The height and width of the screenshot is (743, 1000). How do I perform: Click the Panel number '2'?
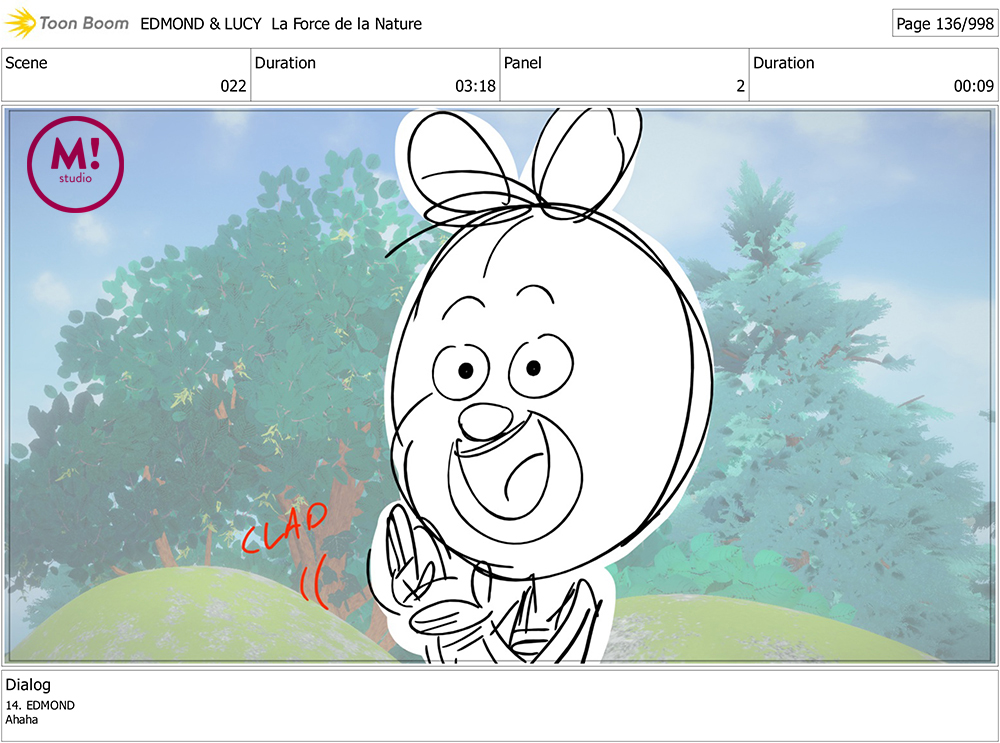click(740, 85)
